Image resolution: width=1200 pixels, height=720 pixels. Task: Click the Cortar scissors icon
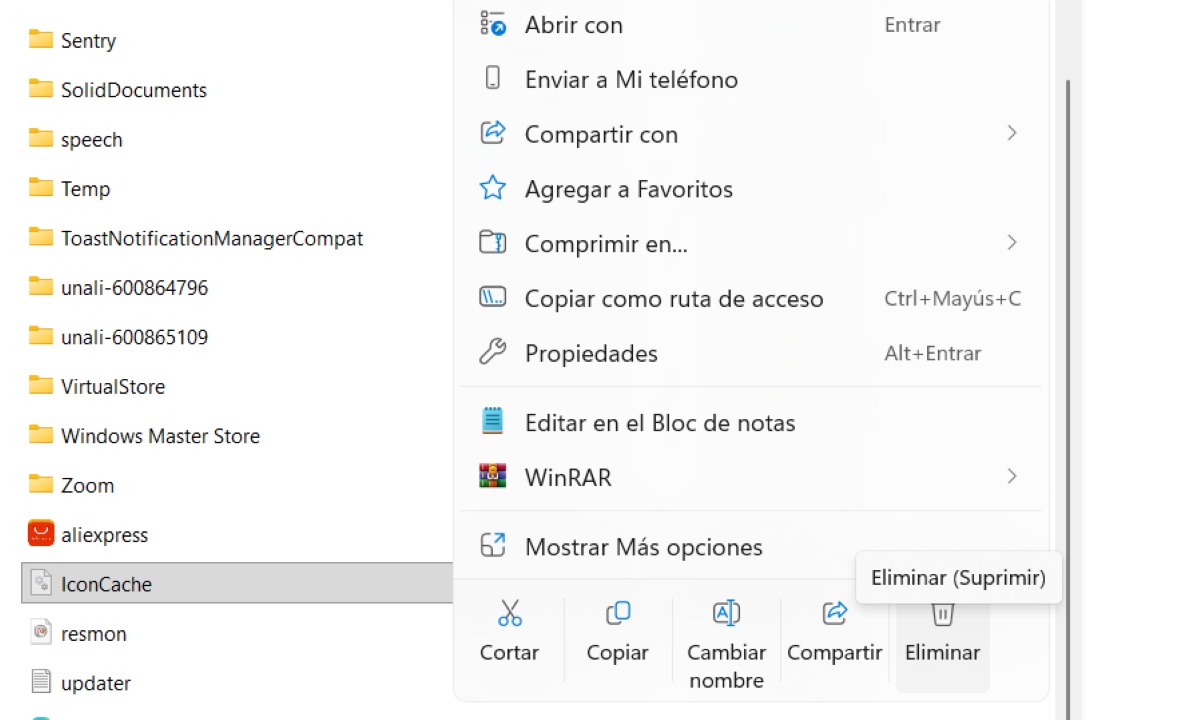510,613
